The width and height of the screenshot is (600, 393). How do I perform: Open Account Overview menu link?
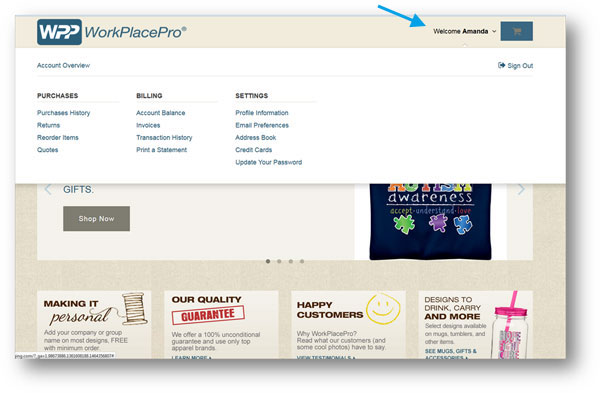click(64, 65)
